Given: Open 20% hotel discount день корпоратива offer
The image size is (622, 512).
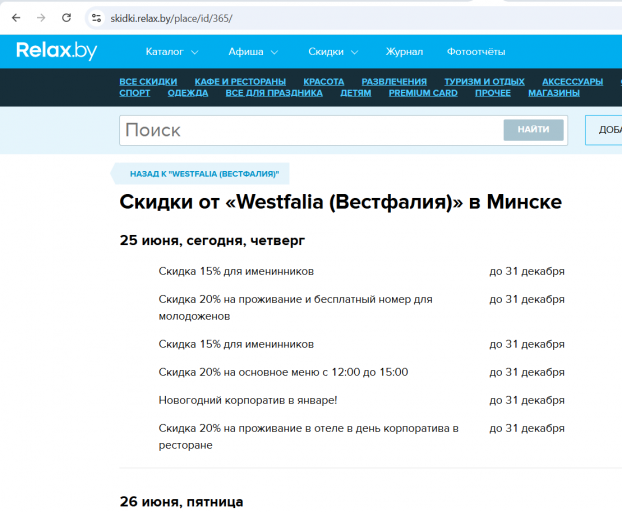Looking at the screenshot, I should pos(309,437).
